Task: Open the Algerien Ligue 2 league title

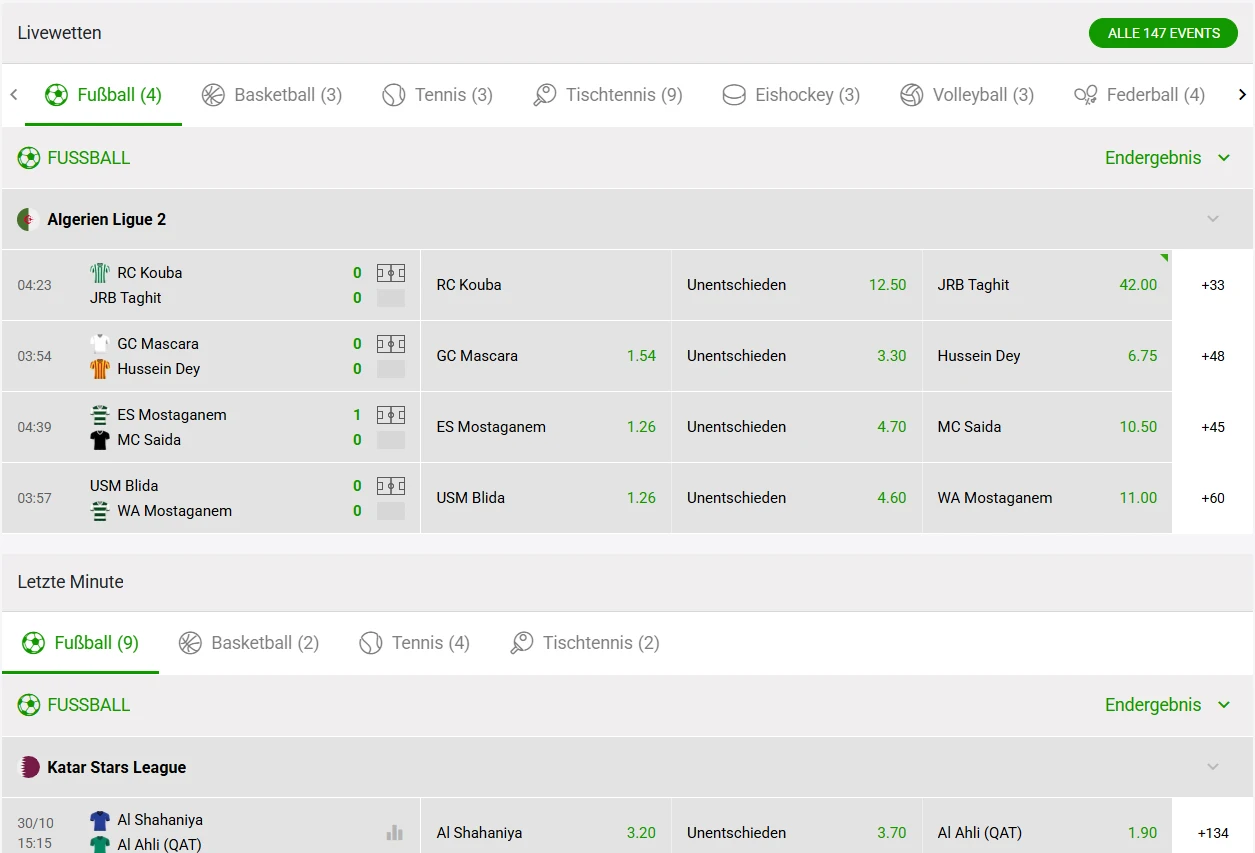Action: coord(107,220)
